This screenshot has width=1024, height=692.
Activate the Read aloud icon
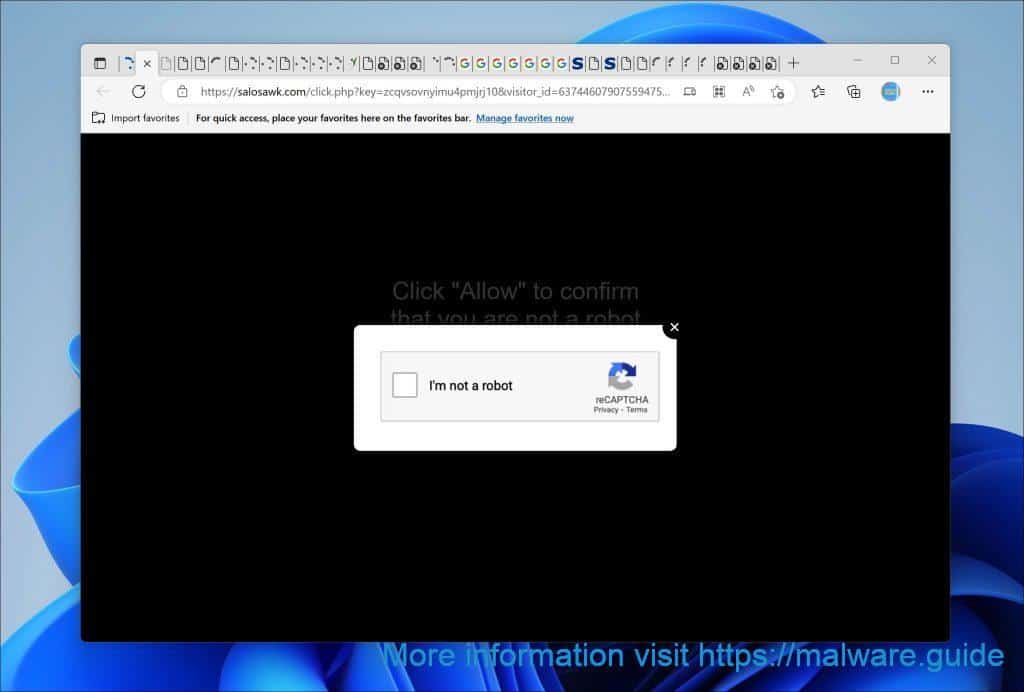748,91
